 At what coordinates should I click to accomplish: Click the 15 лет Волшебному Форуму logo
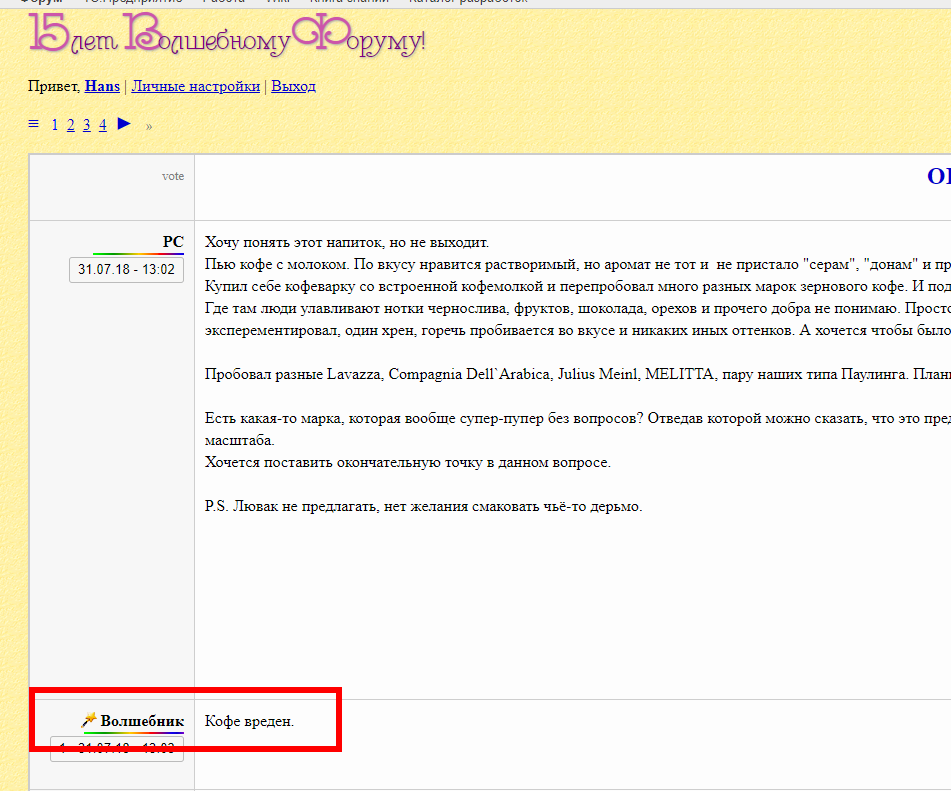[227, 36]
